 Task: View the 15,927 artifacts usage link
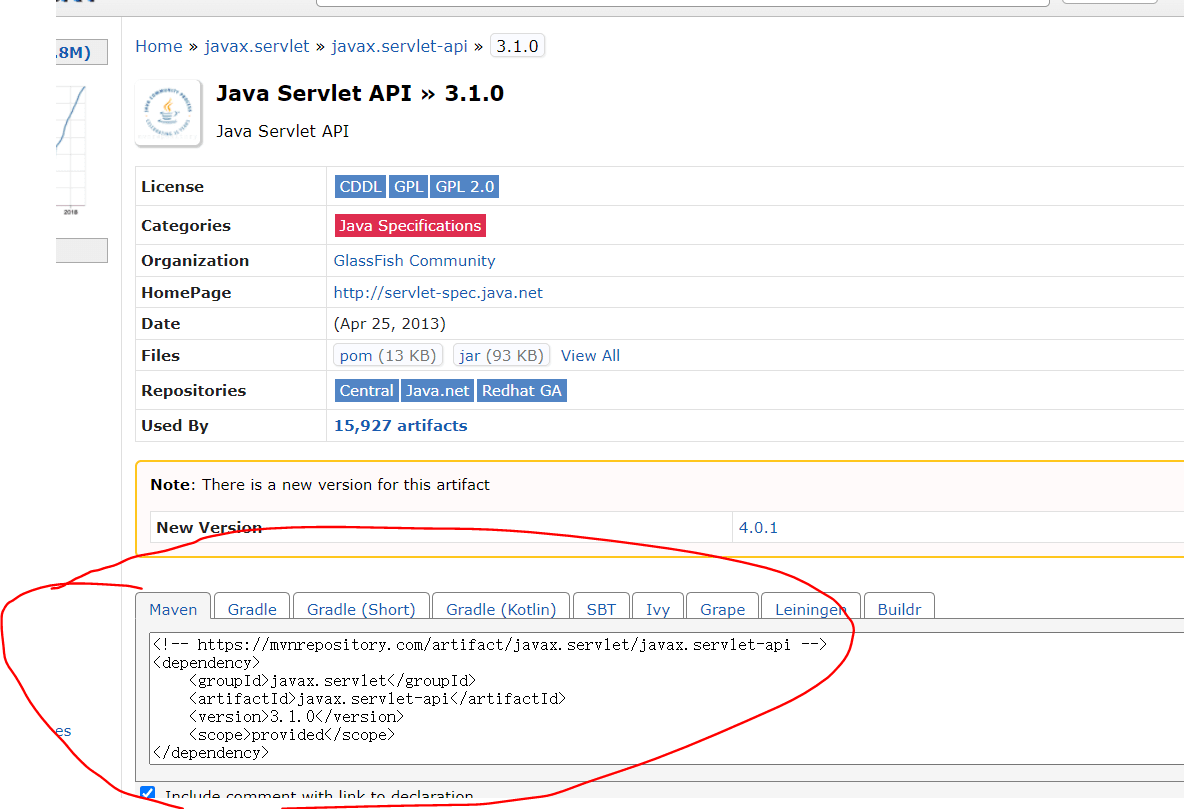(400, 426)
